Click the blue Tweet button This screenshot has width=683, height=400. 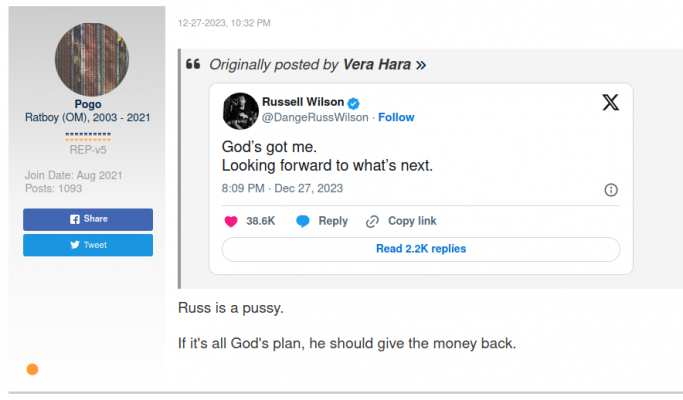[88, 245]
